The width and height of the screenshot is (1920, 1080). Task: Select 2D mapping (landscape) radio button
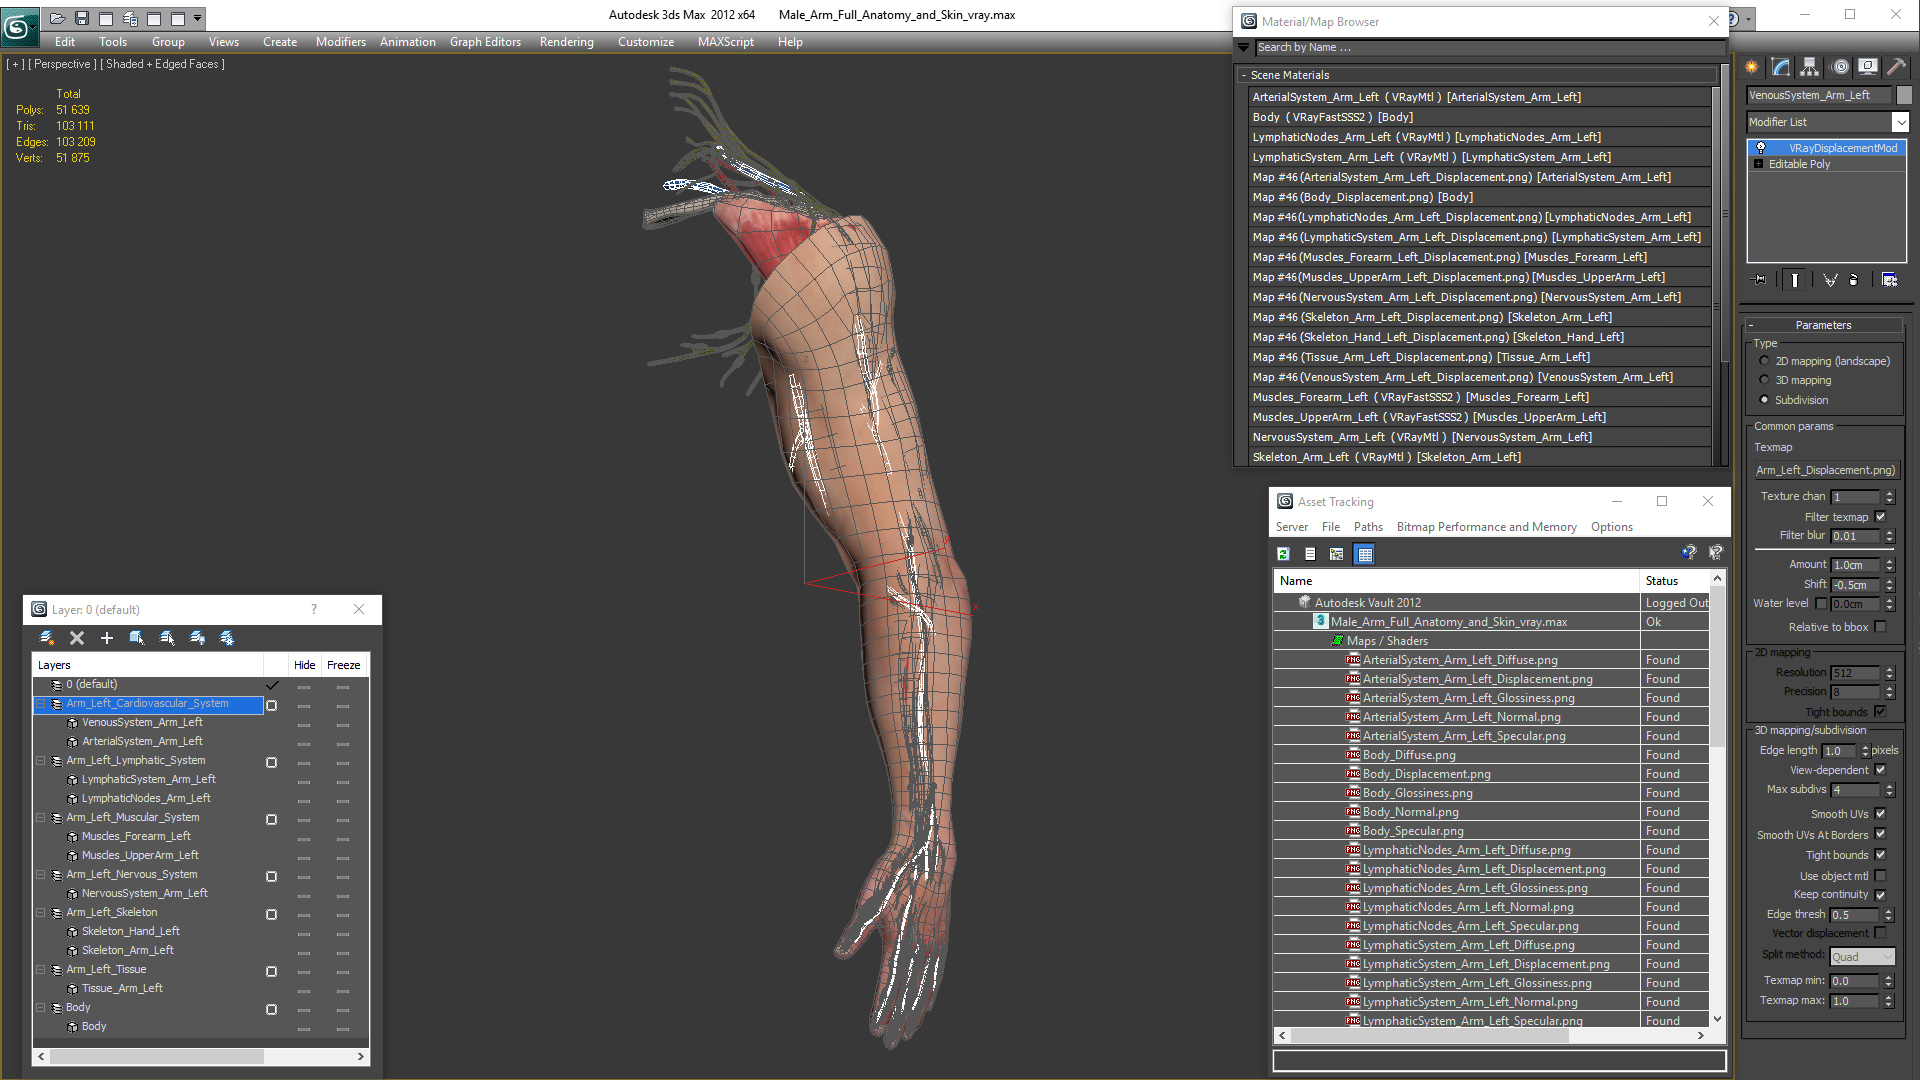point(1764,361)
